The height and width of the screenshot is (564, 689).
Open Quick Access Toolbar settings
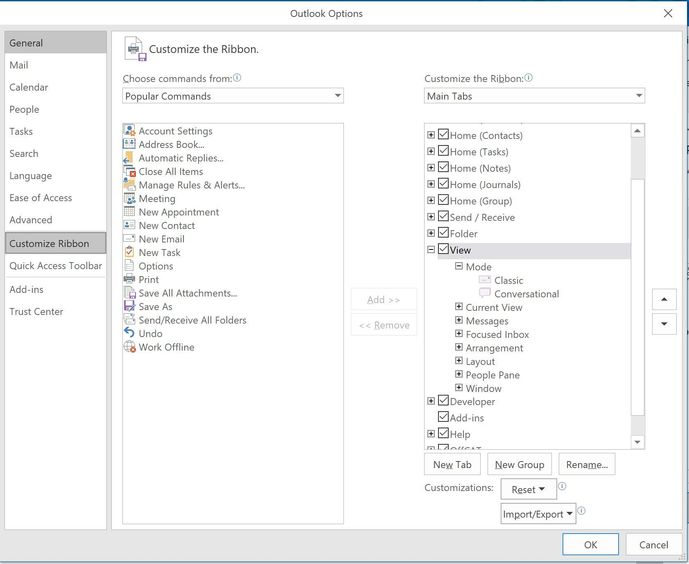tap(55, 265)
